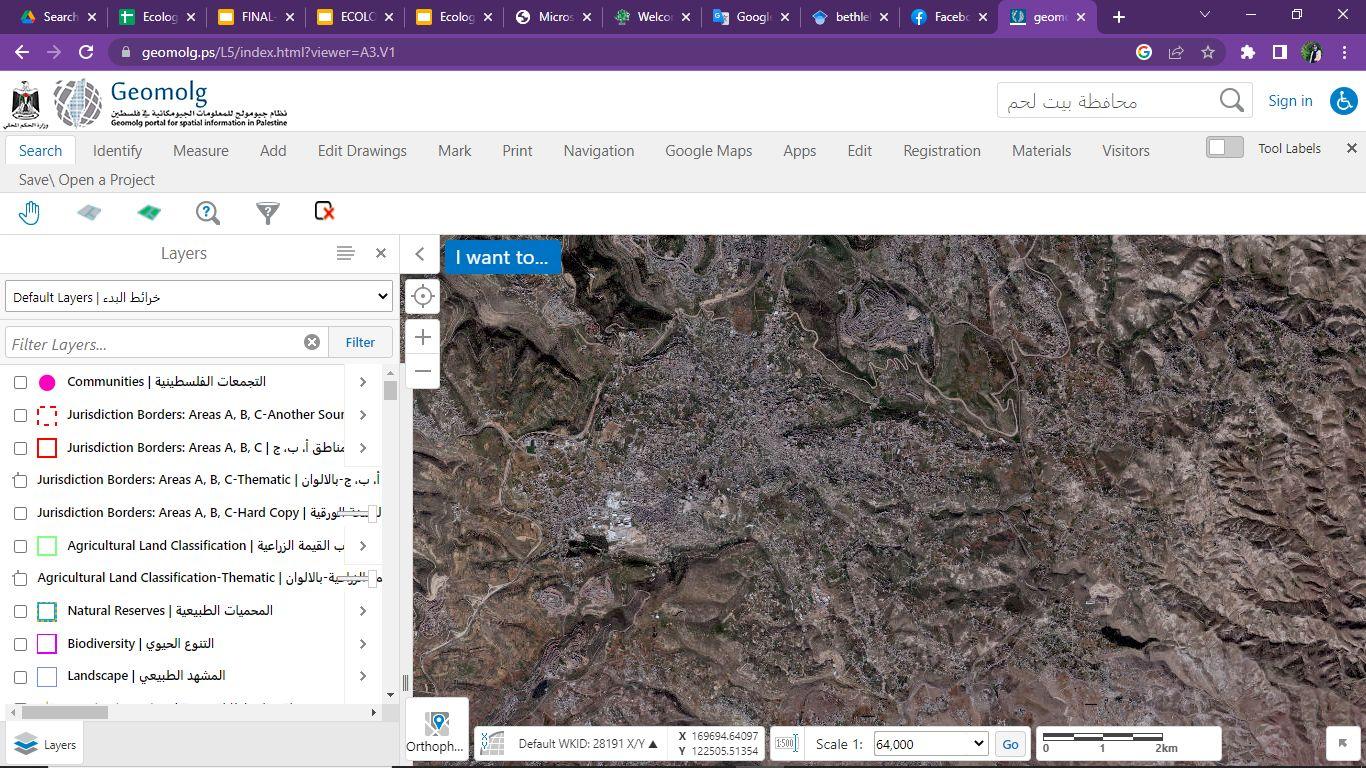Open the Edit Drawings tab
Viewport: 1366px width, 768px height.
coord(362,151)
